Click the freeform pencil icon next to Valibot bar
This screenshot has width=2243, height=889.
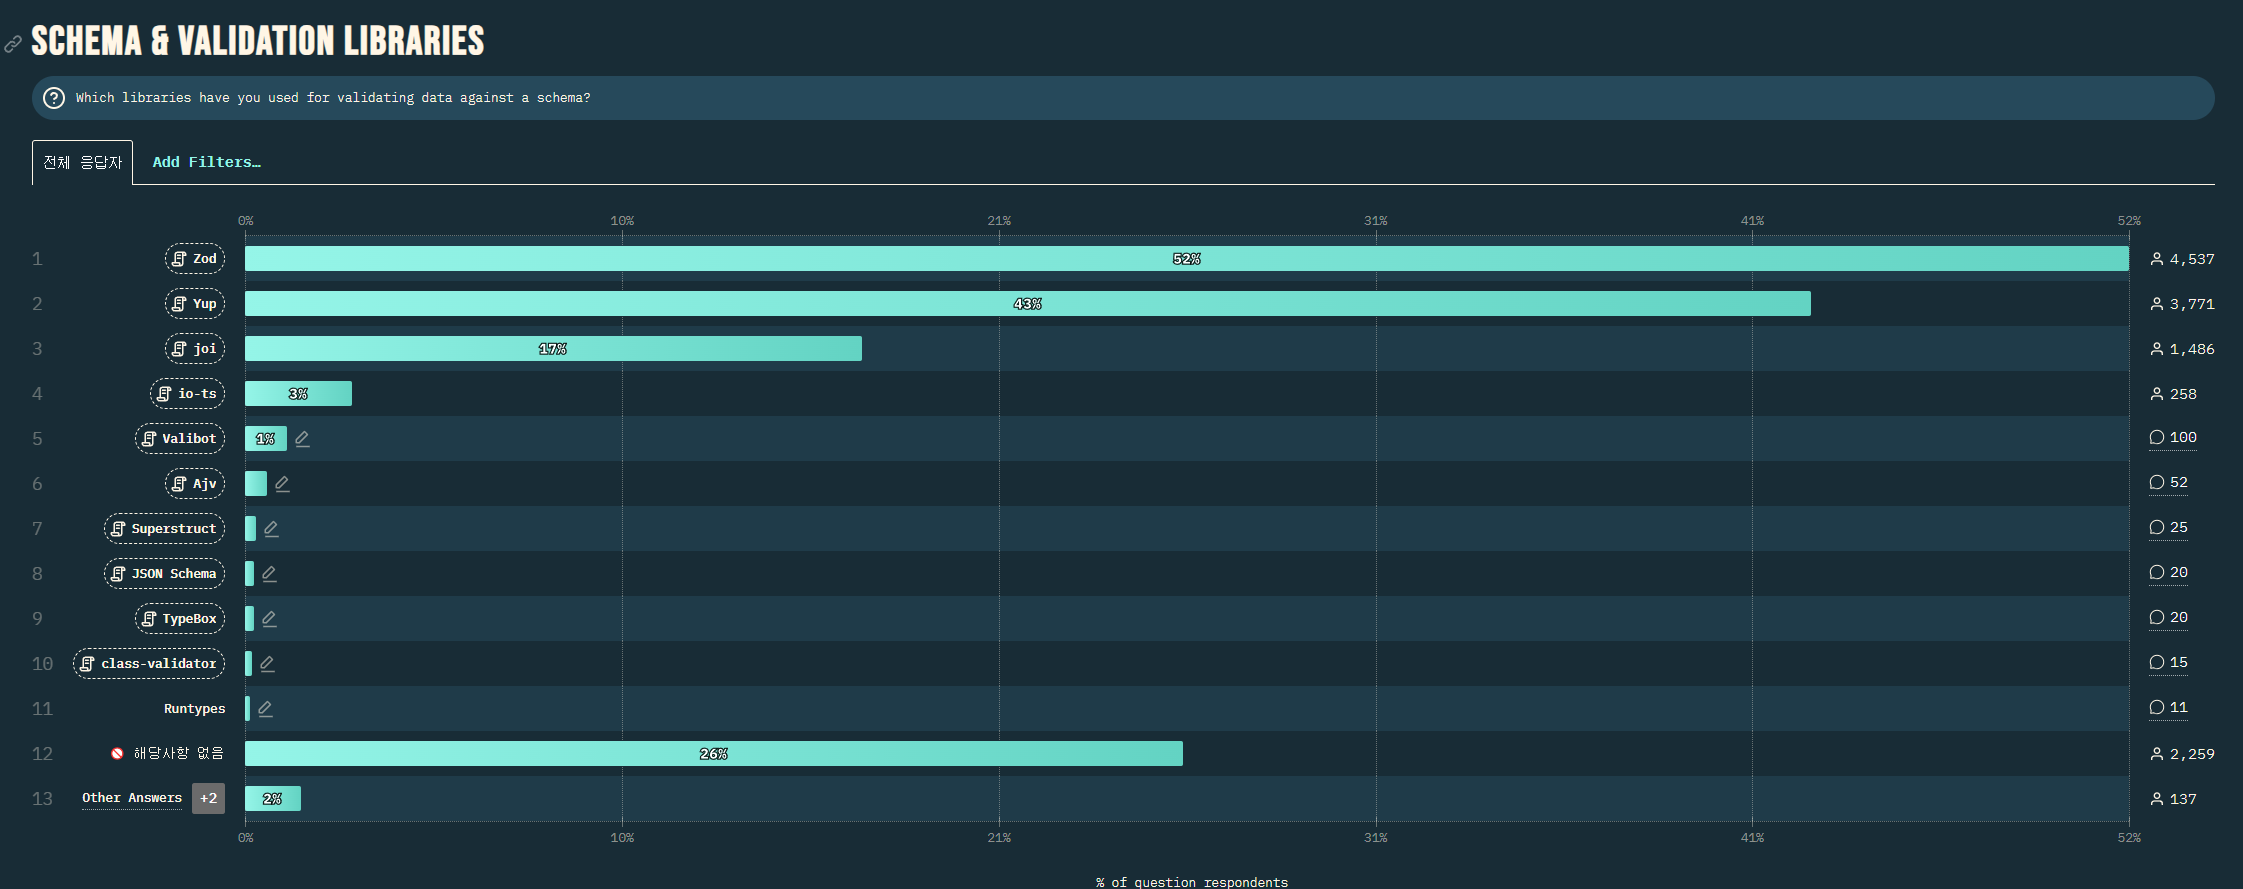[302, 439]
